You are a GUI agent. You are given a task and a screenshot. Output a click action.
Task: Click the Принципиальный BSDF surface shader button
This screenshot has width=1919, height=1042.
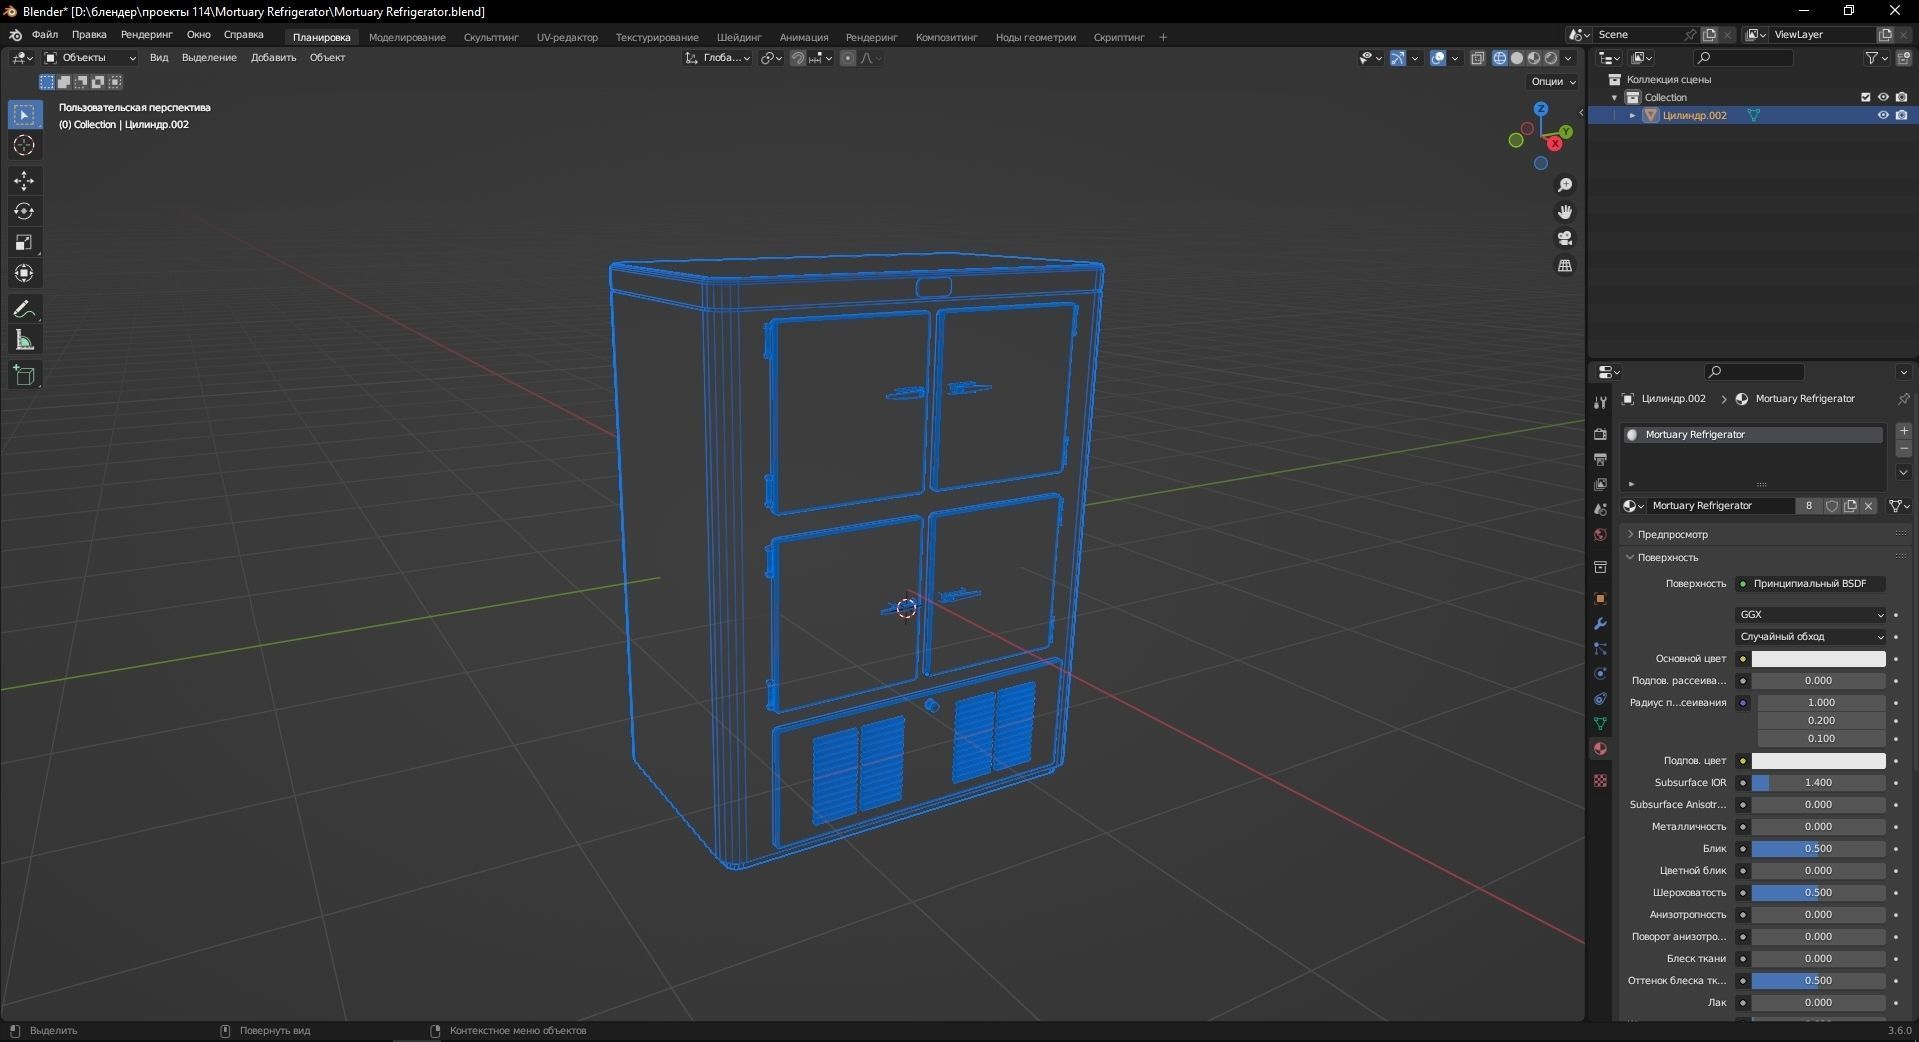(1811, 584)
